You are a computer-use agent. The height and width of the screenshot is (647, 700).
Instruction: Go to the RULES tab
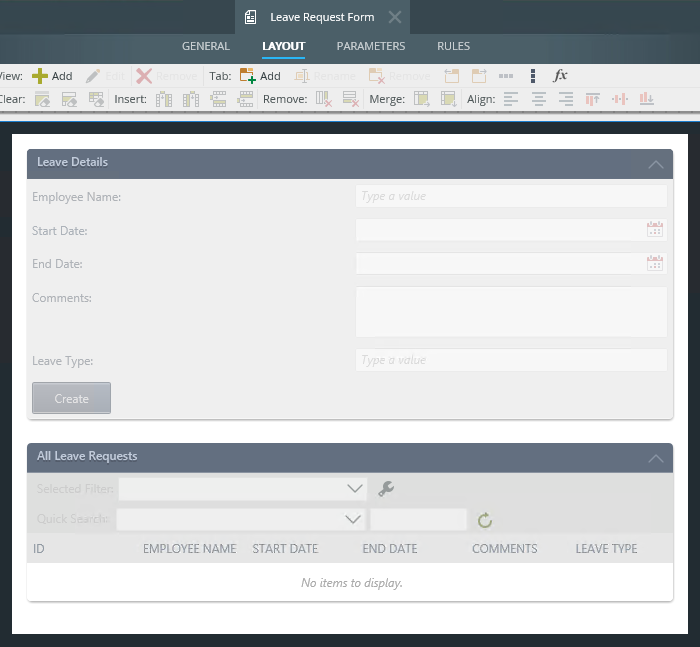(454, 46)
